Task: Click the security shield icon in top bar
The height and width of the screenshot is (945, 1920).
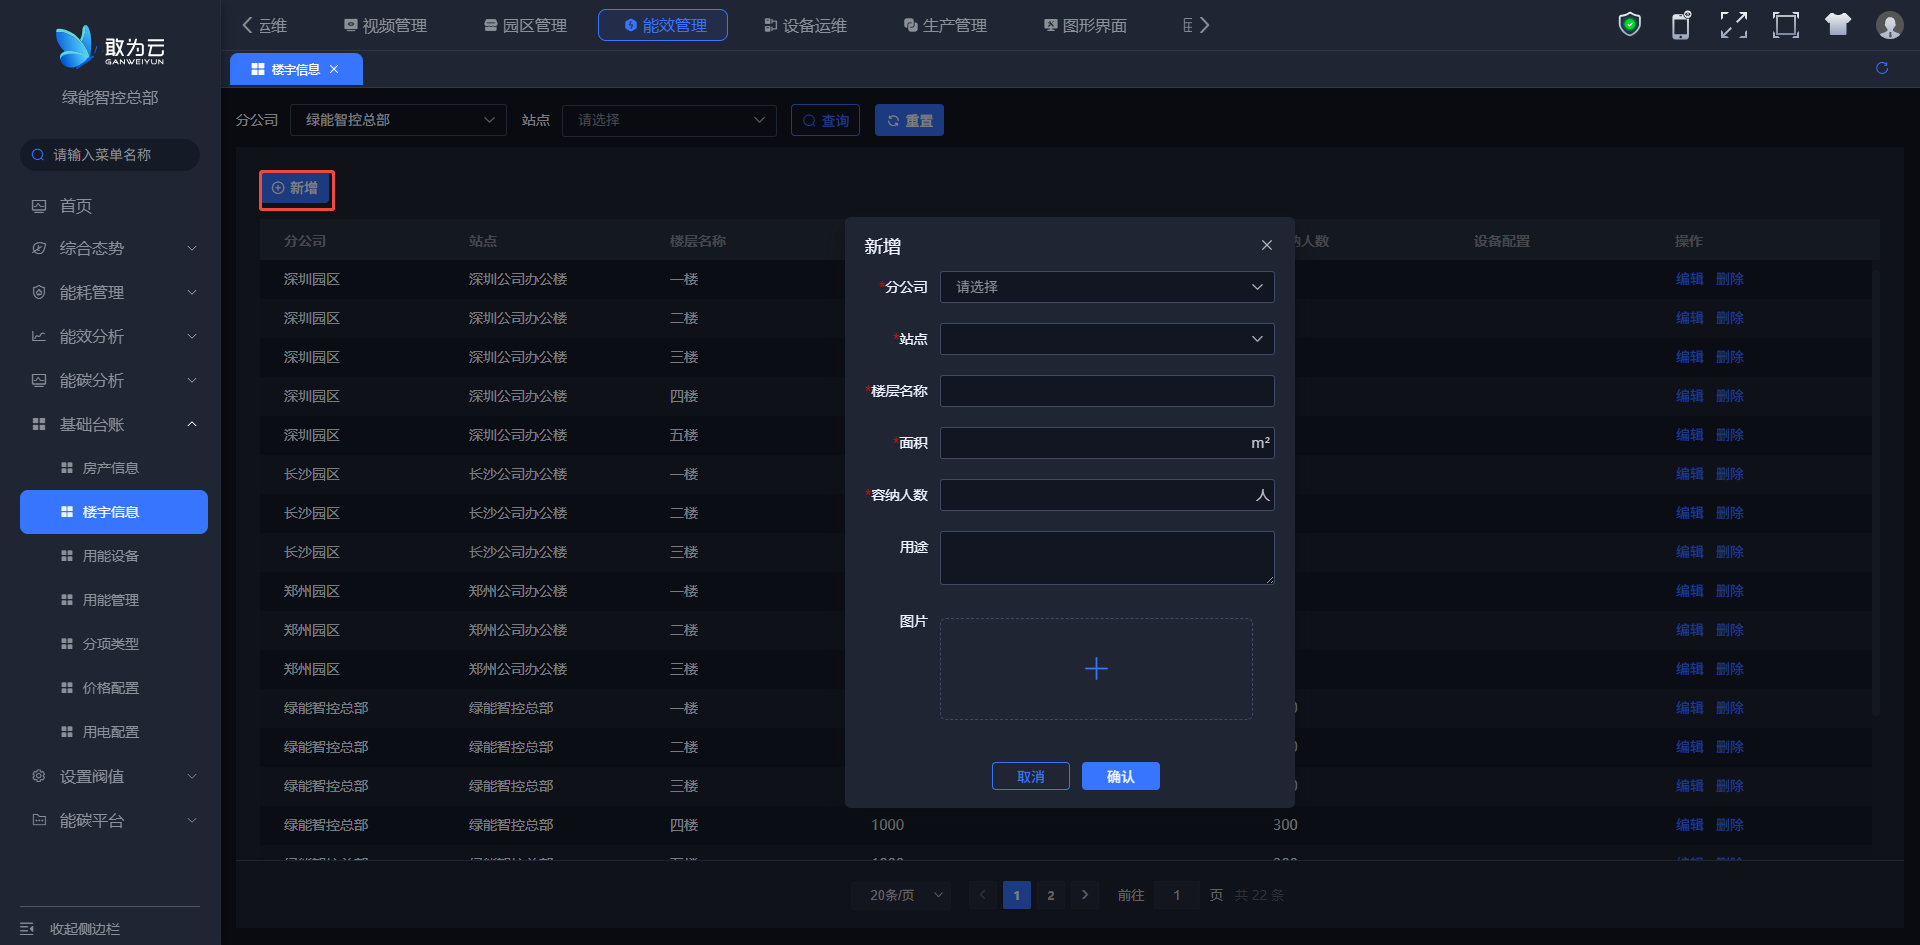Action: click(1629, 25)
